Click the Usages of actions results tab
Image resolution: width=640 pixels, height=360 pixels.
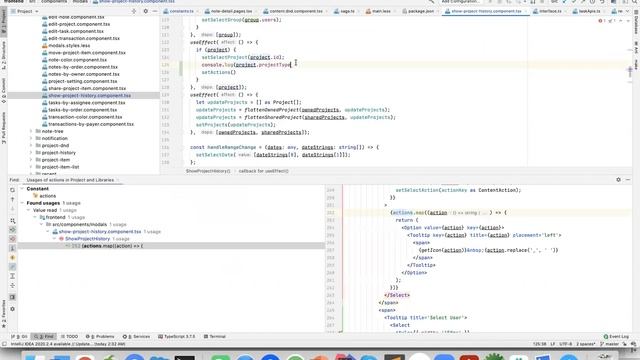(x=70, y=180)
